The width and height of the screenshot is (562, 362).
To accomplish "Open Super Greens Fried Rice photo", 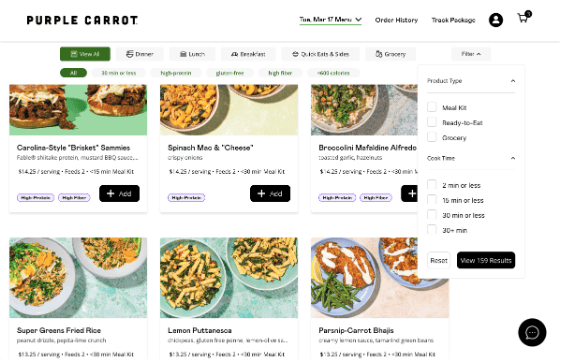I will tap(78, 277).
